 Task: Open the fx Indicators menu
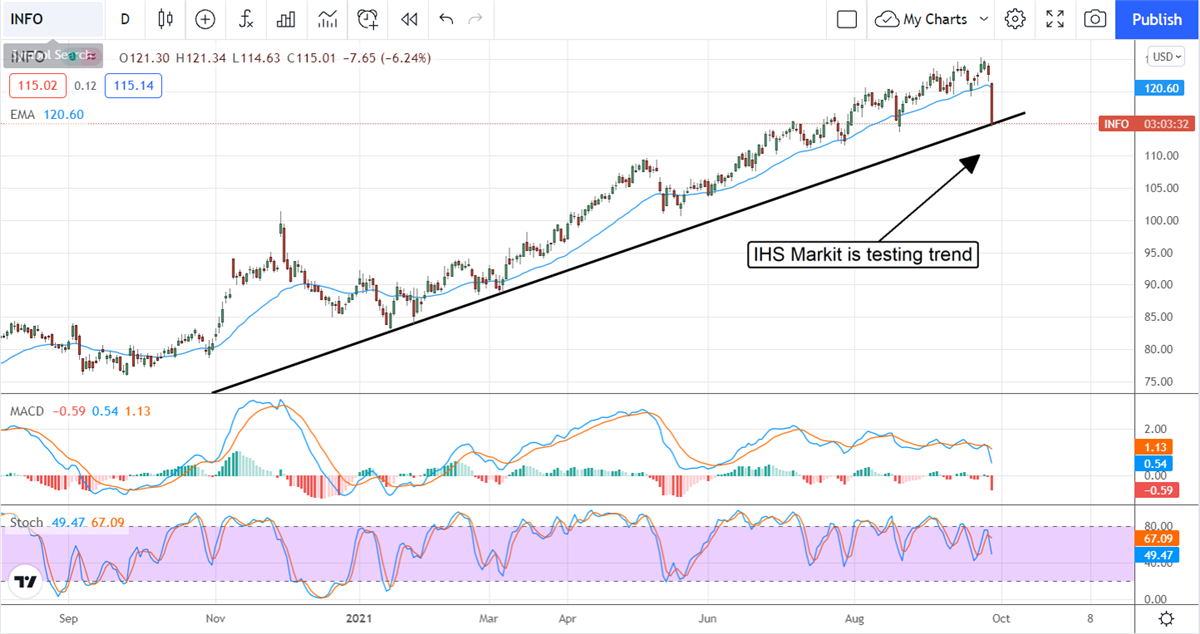click(x=245, y=19)
